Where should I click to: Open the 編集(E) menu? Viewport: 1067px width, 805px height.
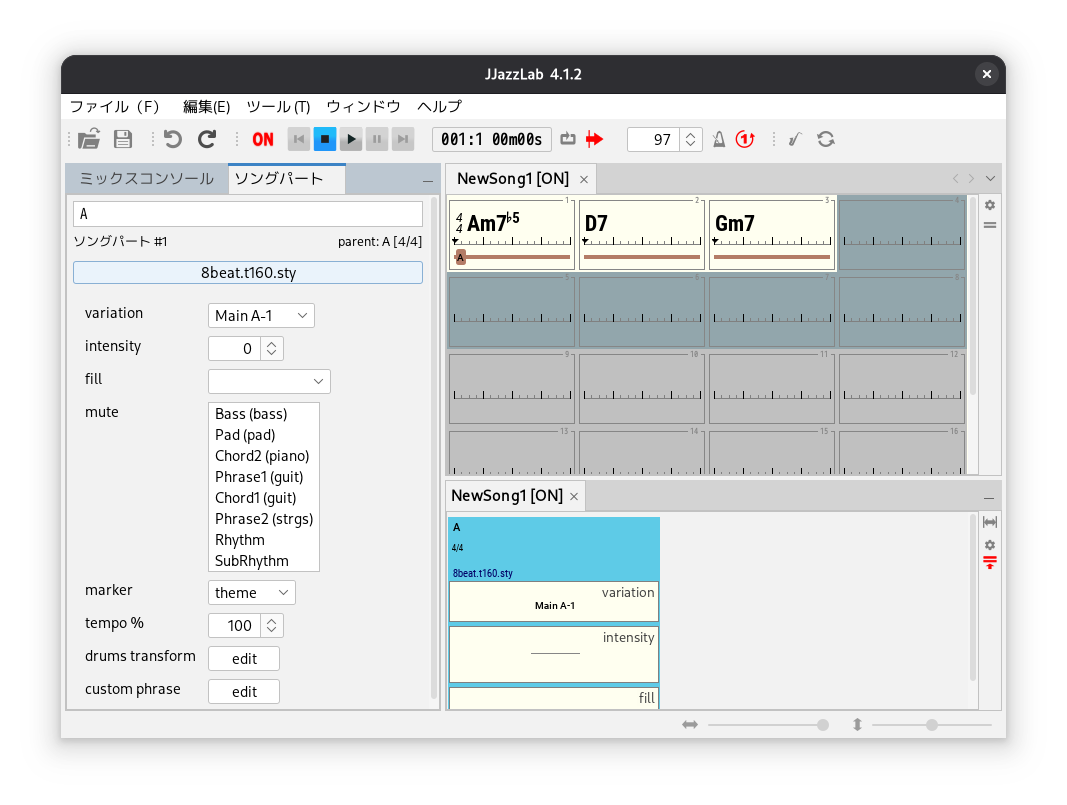click(206, 107)
